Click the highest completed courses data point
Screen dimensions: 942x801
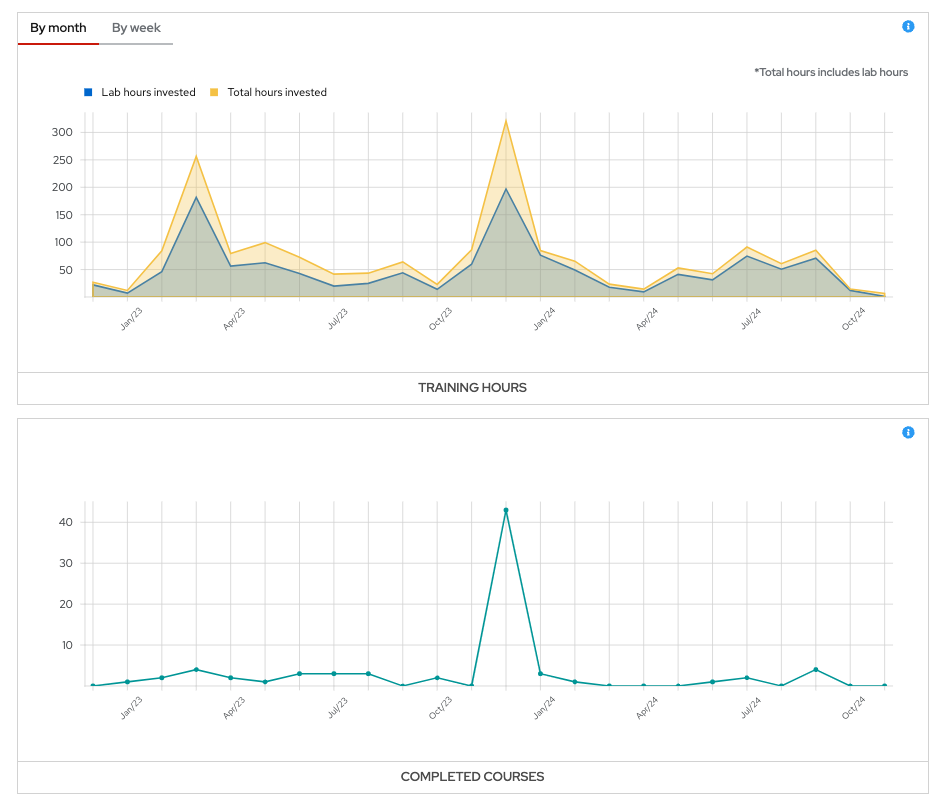(506, 510)
